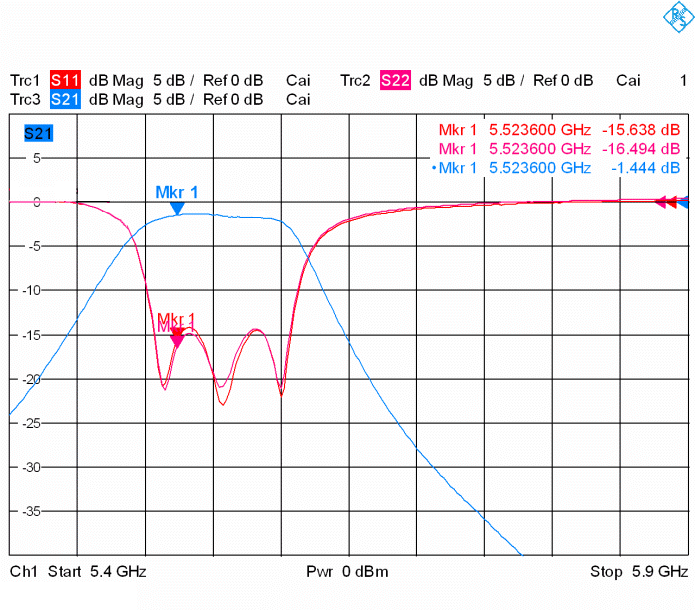Click the blue Mkr 1 triangle on S21 curve
Image resolution: width=695 pixels, height=610 pixels.
[x=177, y=208]
